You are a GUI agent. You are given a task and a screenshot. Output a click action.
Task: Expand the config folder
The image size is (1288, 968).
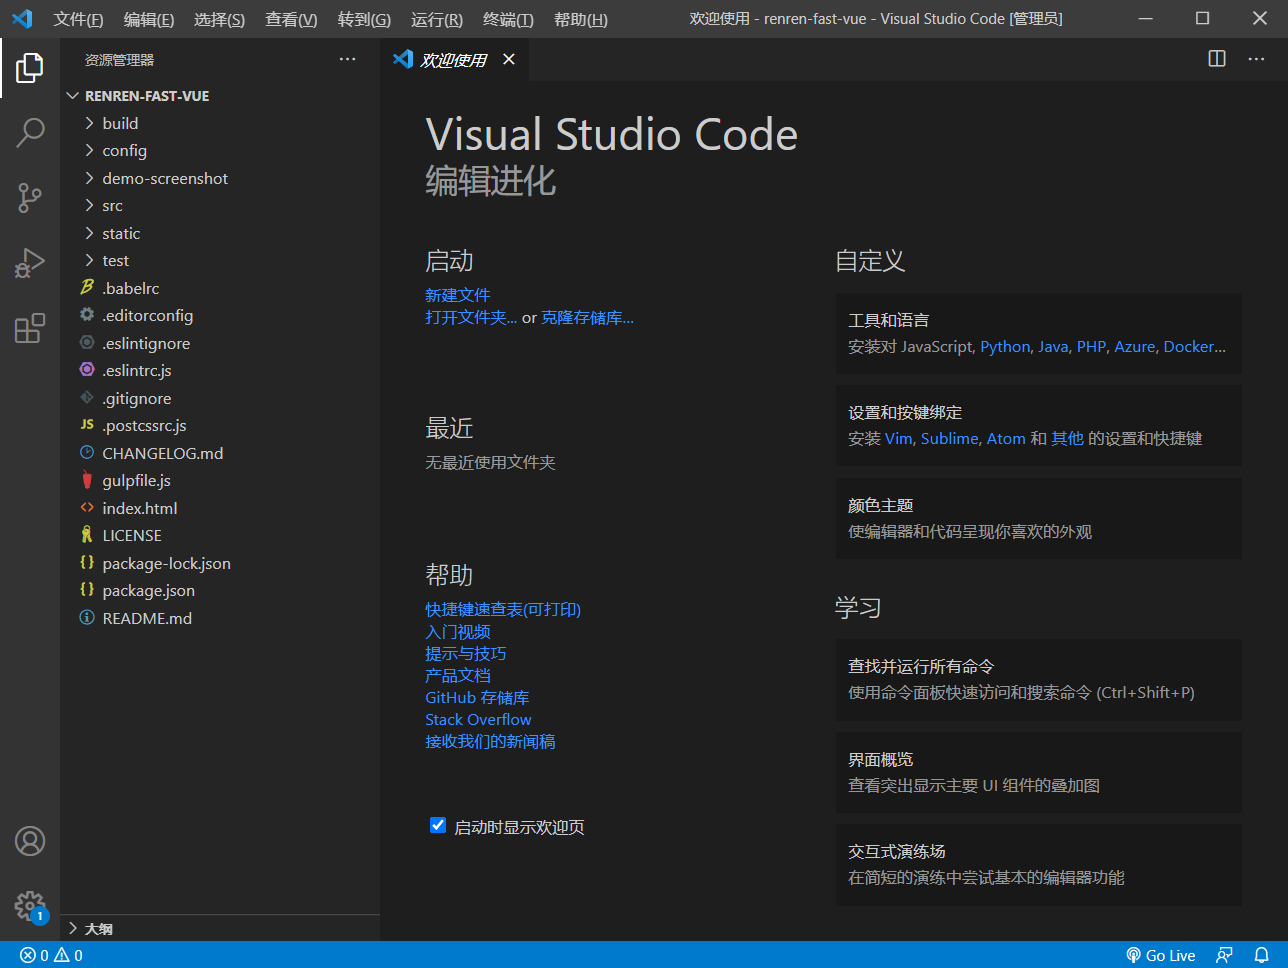tap(220, 150)
